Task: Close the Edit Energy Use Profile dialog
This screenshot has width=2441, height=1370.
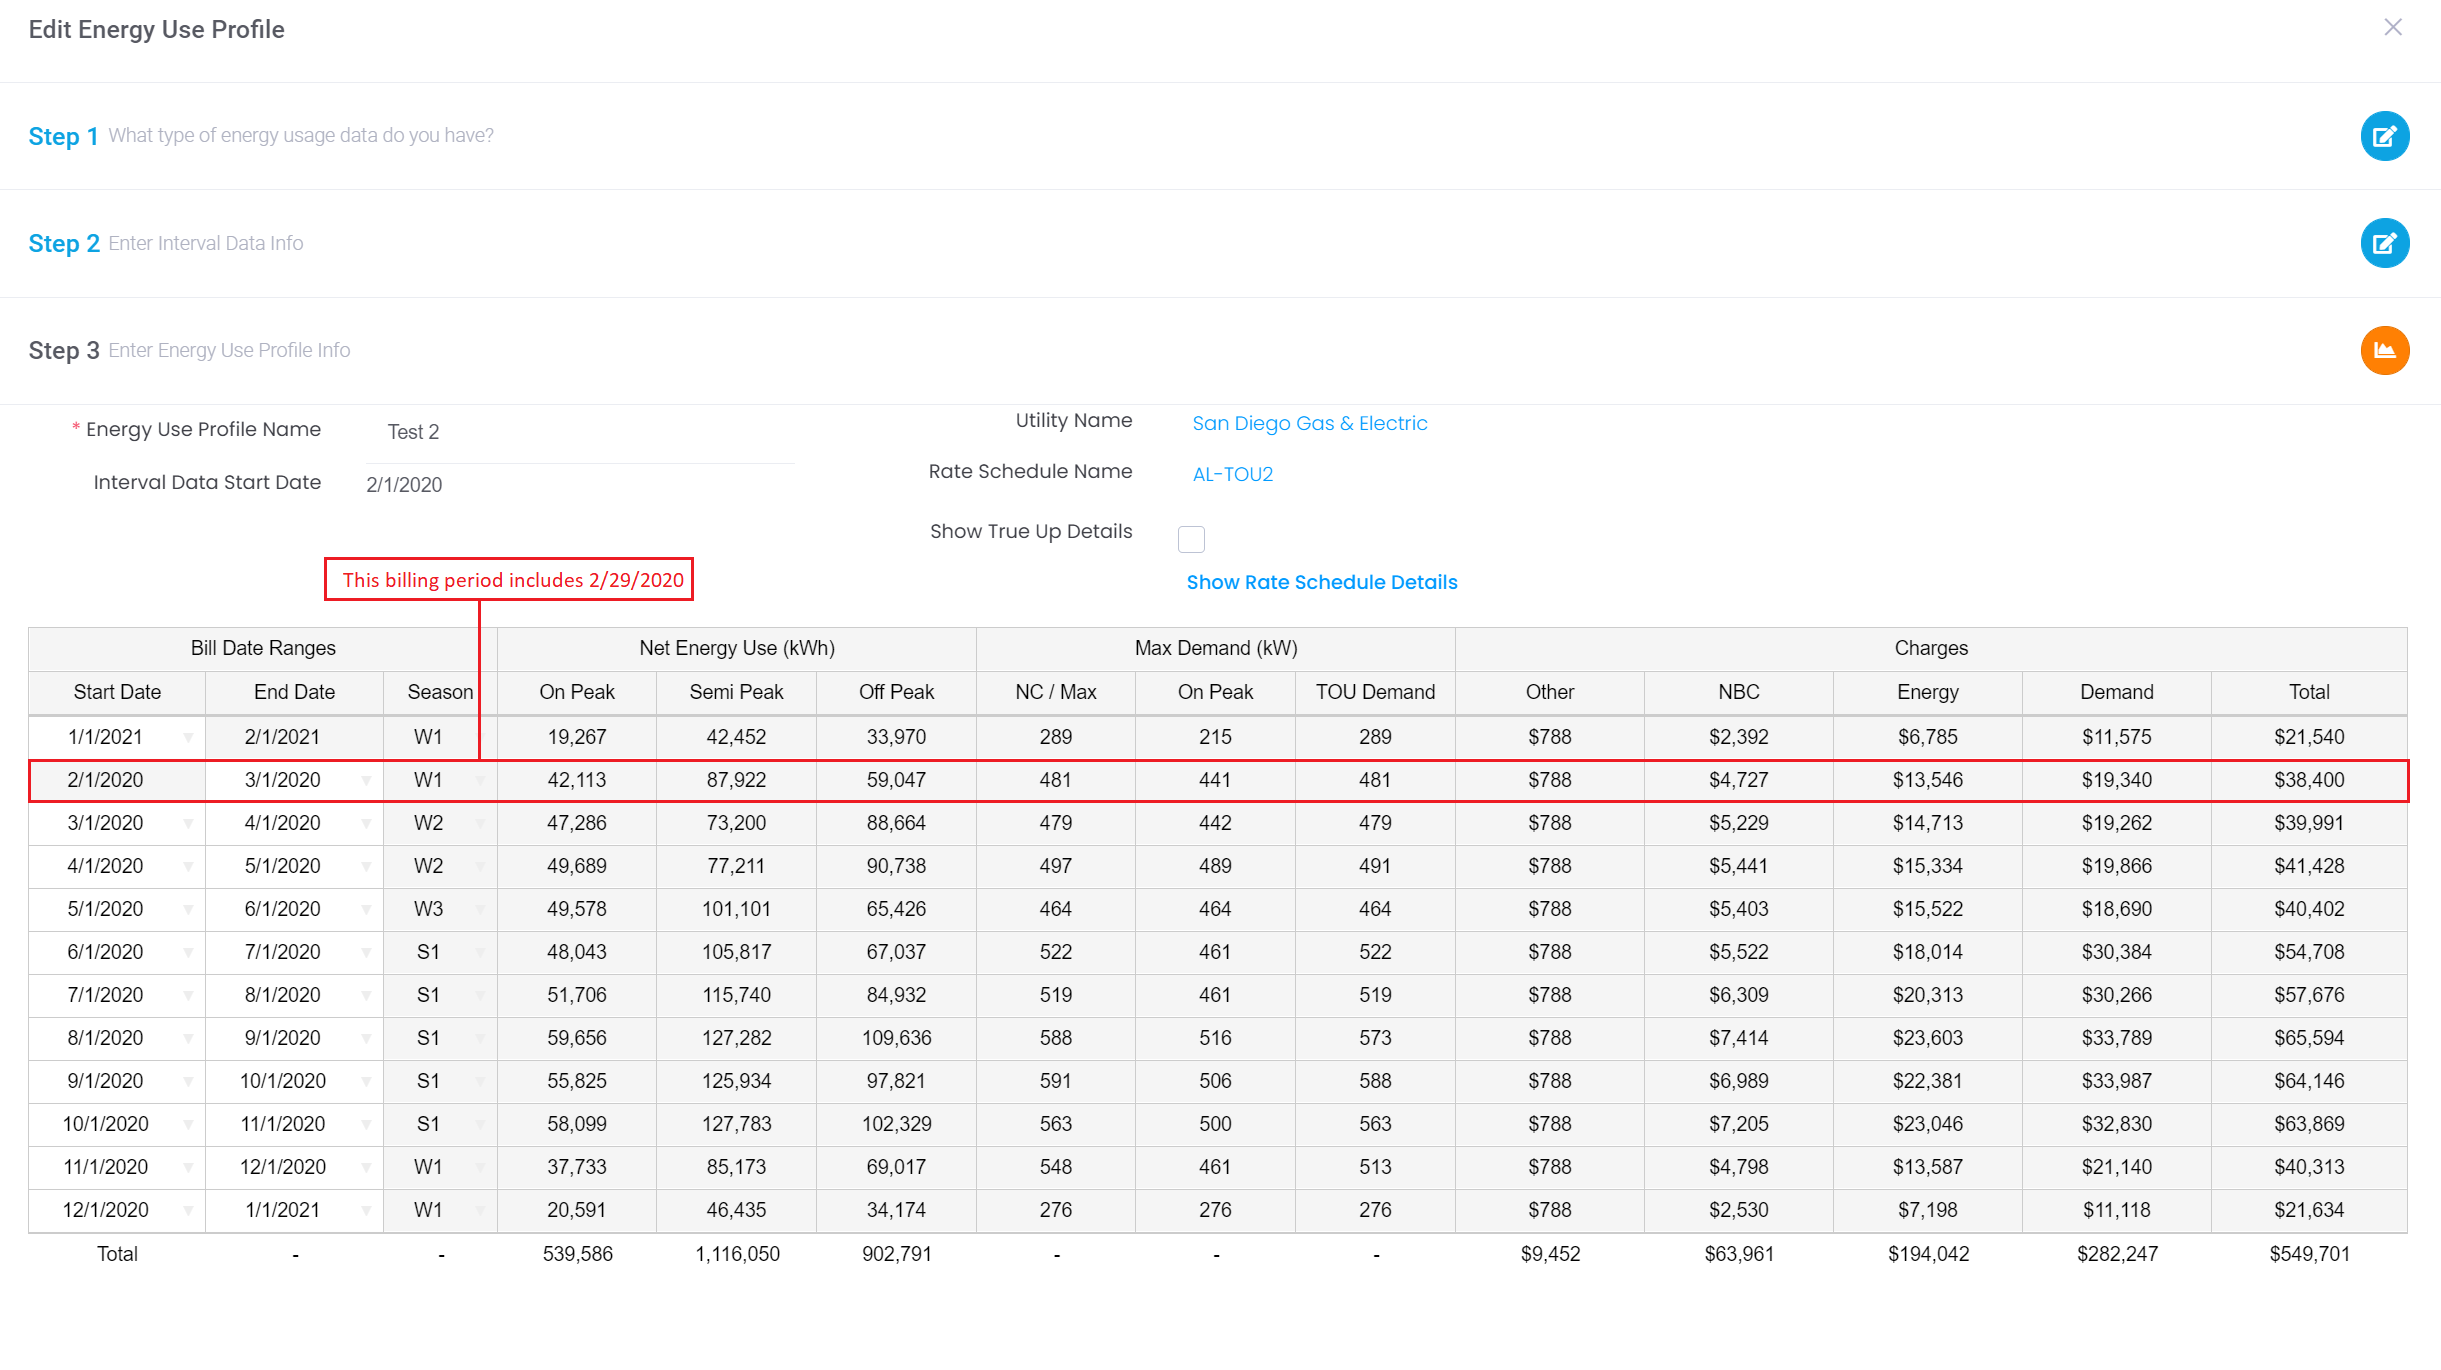Action: click(2392, 27)
